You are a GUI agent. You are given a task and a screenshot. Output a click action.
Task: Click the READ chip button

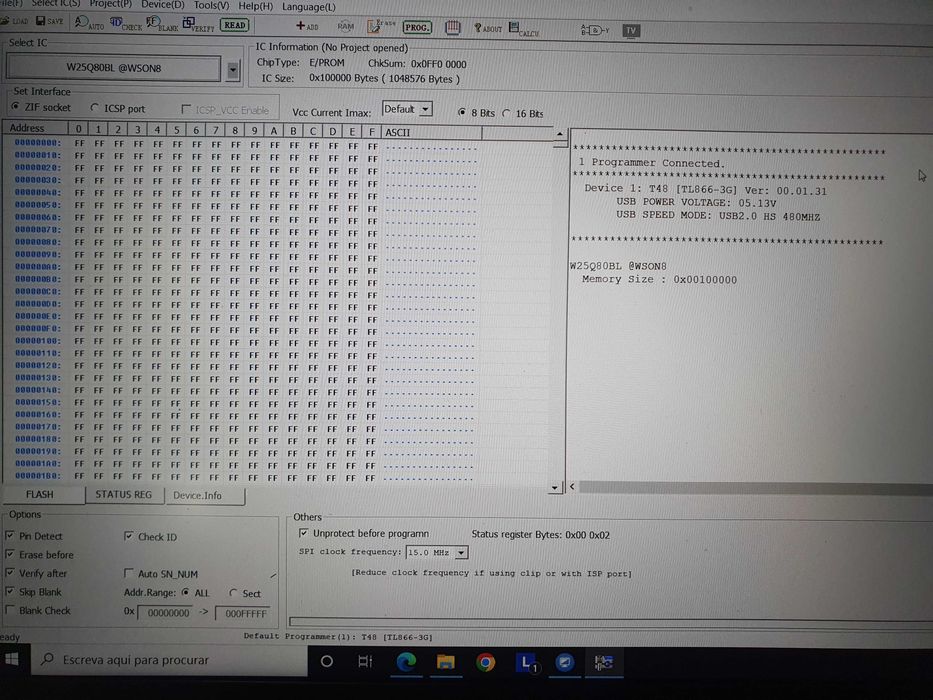pos(234,25)
